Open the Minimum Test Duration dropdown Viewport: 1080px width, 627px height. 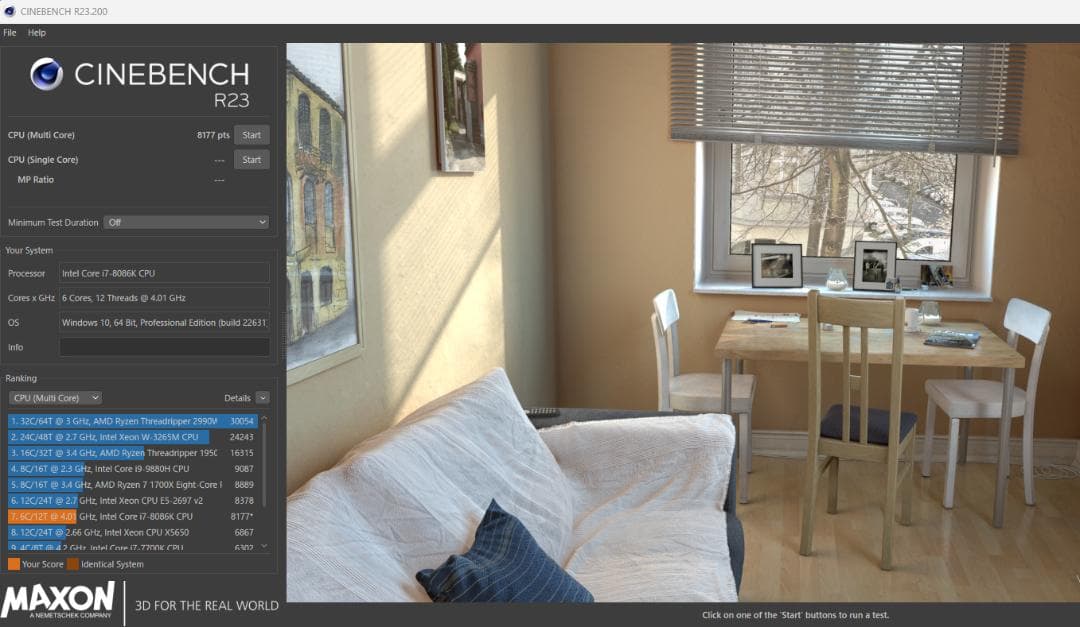coord(187,222)
